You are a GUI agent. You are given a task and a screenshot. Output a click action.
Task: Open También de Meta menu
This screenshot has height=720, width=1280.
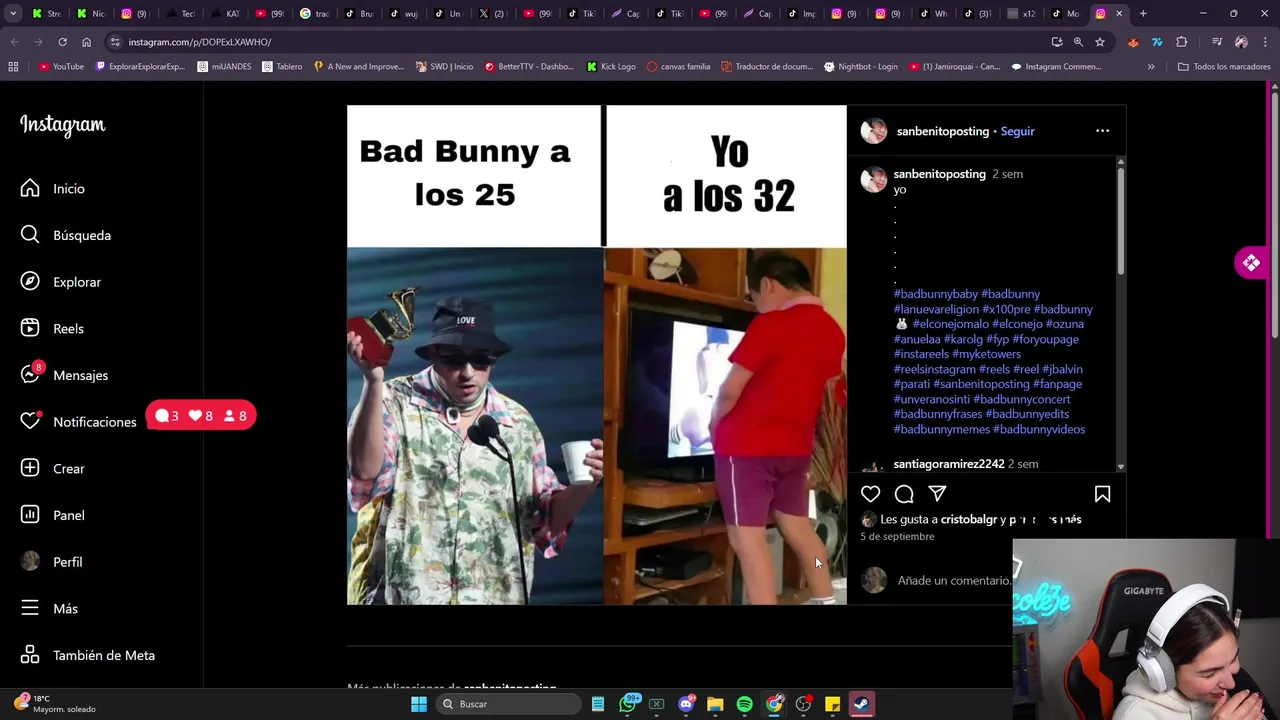pos(87,655)
